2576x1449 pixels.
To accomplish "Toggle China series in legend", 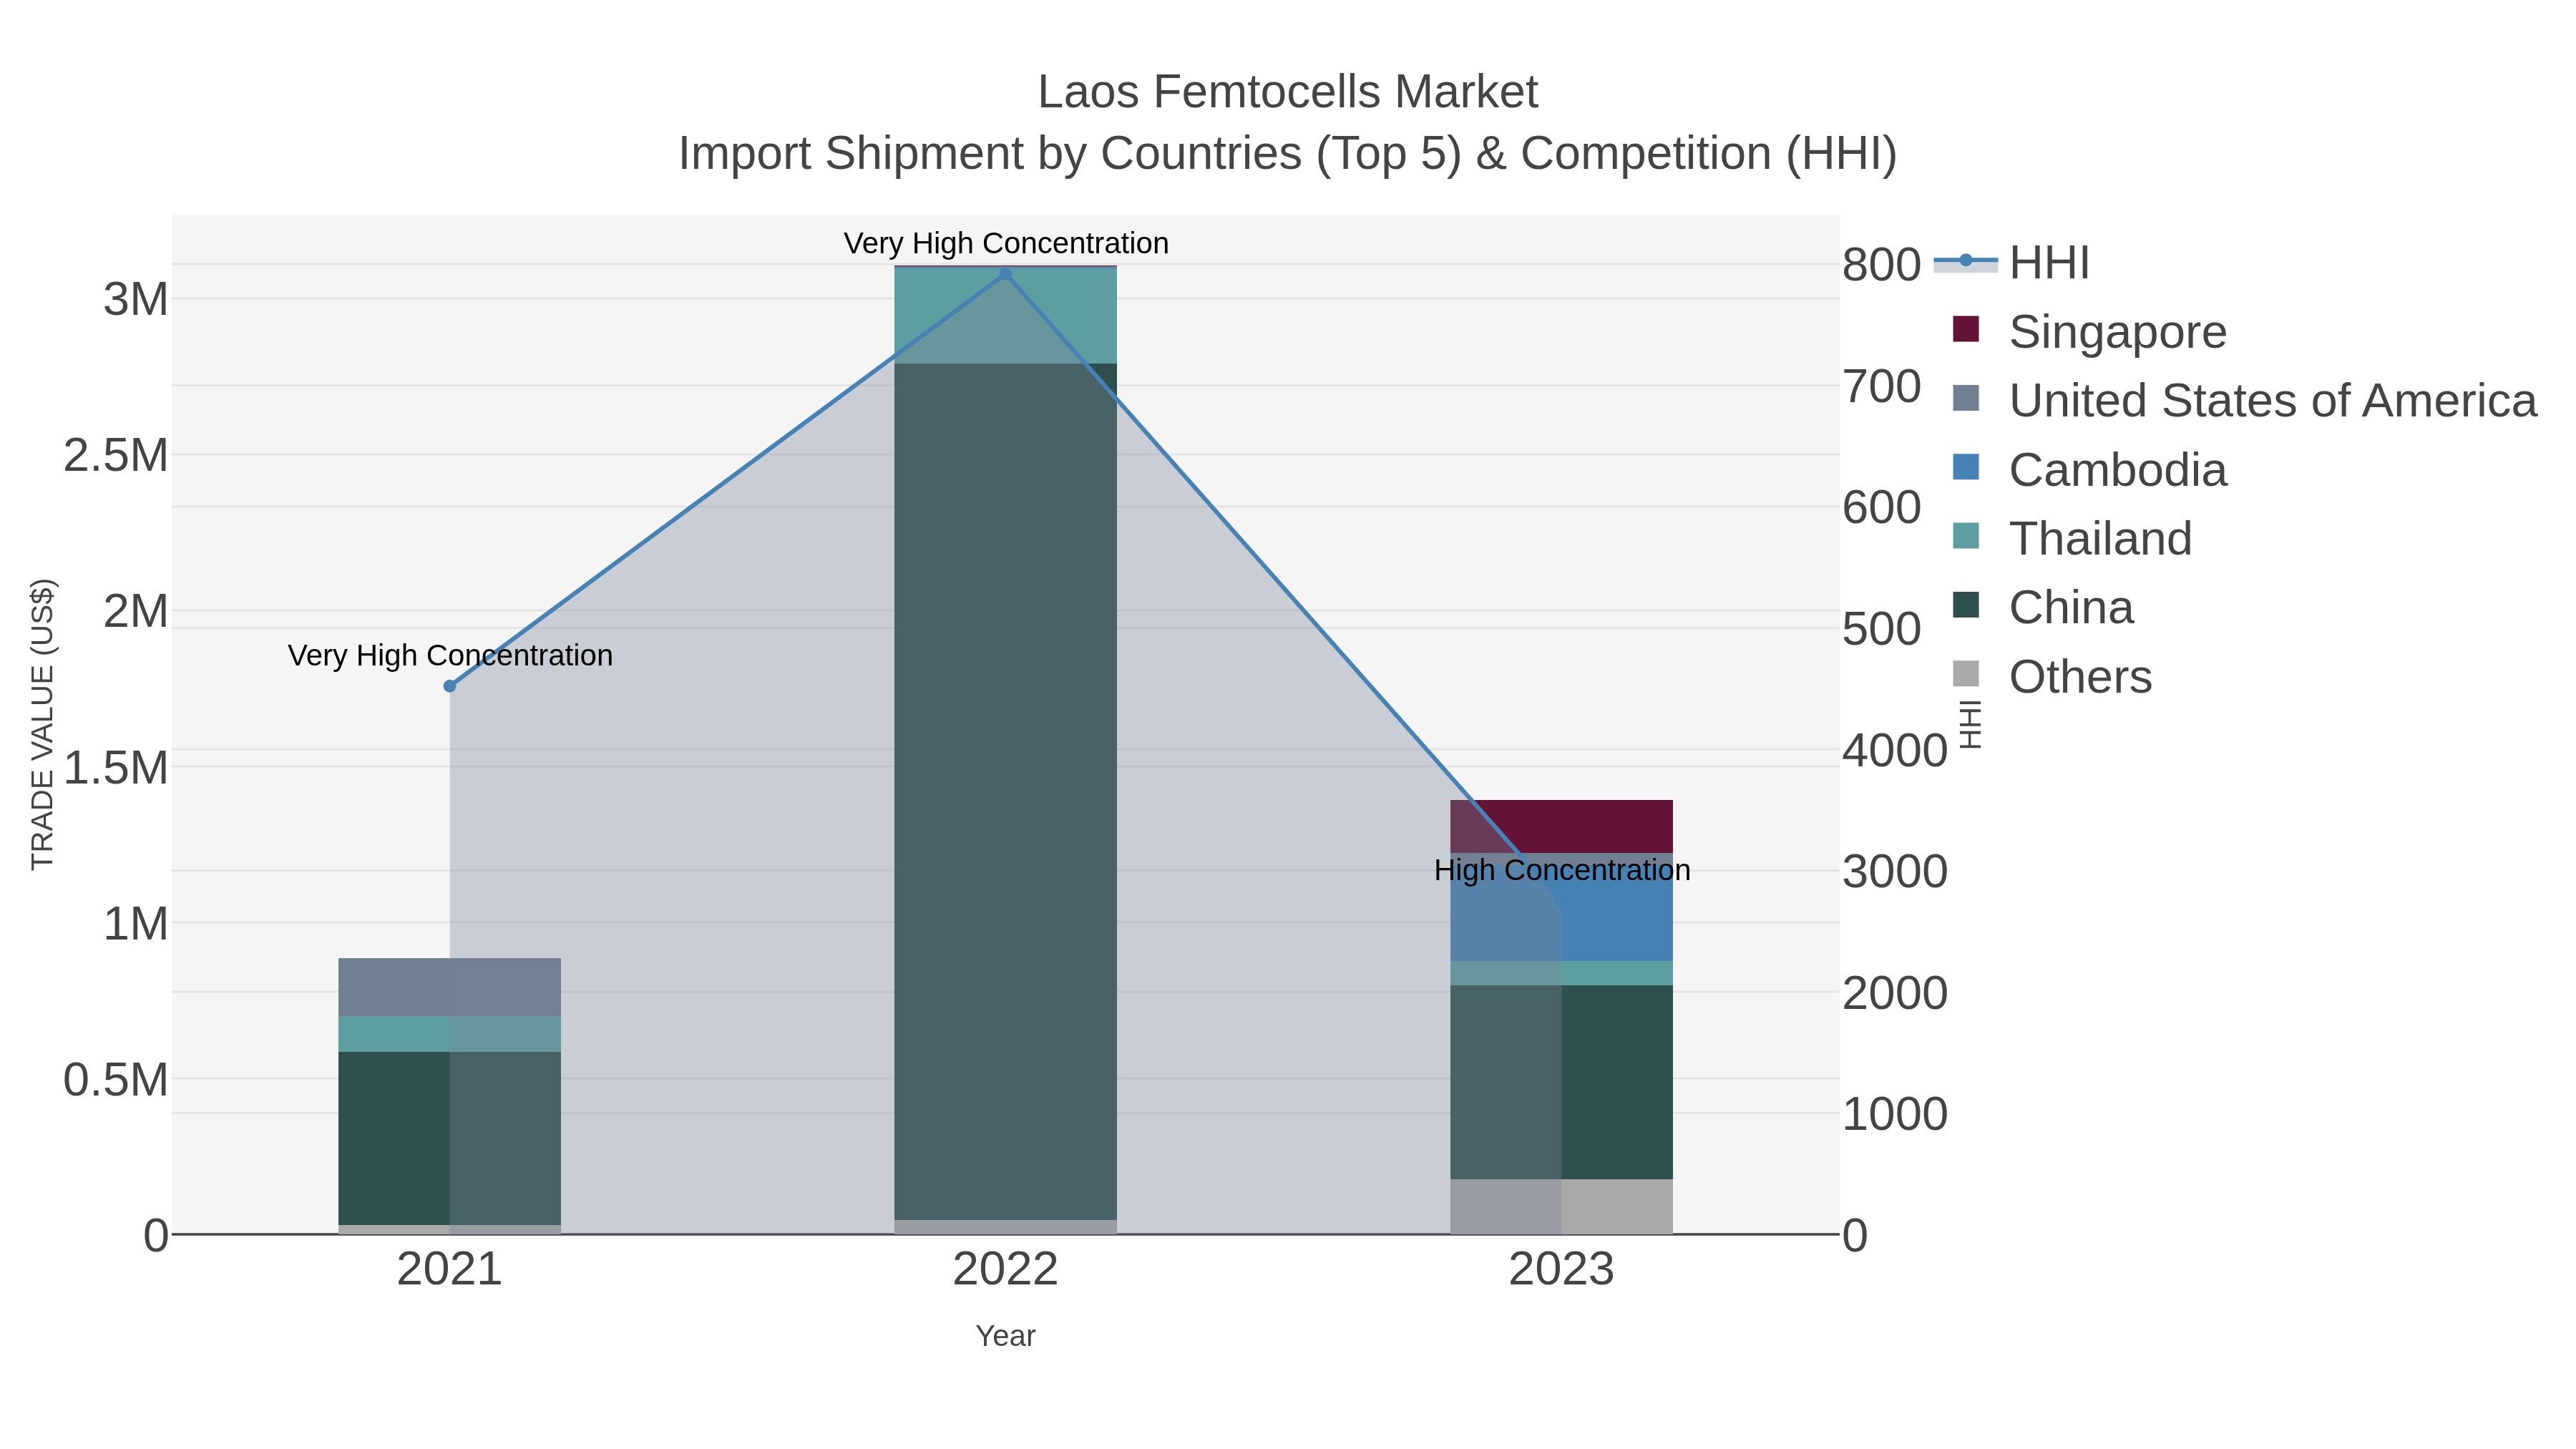I will [2043, 607].
